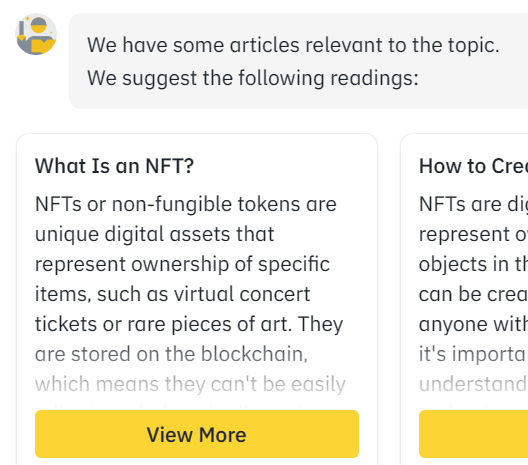Open the 'What Is an NFT?' article title

pyautogui.click(x=114, y=166)
